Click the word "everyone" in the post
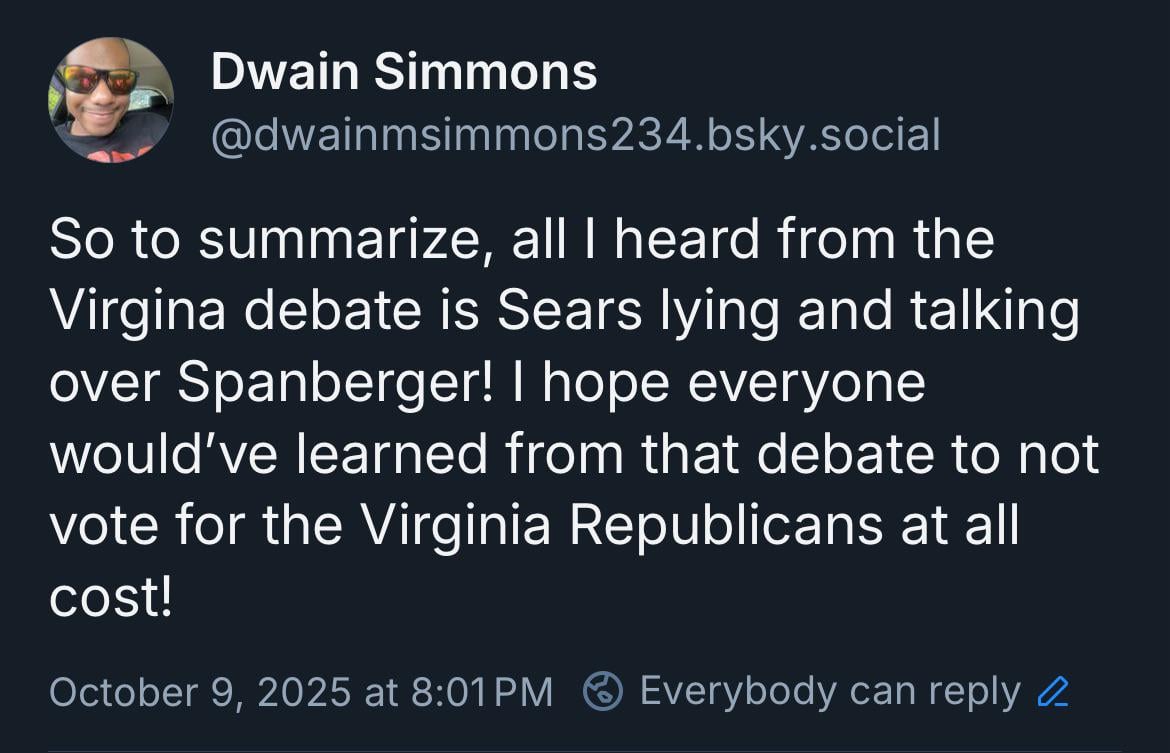Screen dimensions: 1170x753 (823, 384)
